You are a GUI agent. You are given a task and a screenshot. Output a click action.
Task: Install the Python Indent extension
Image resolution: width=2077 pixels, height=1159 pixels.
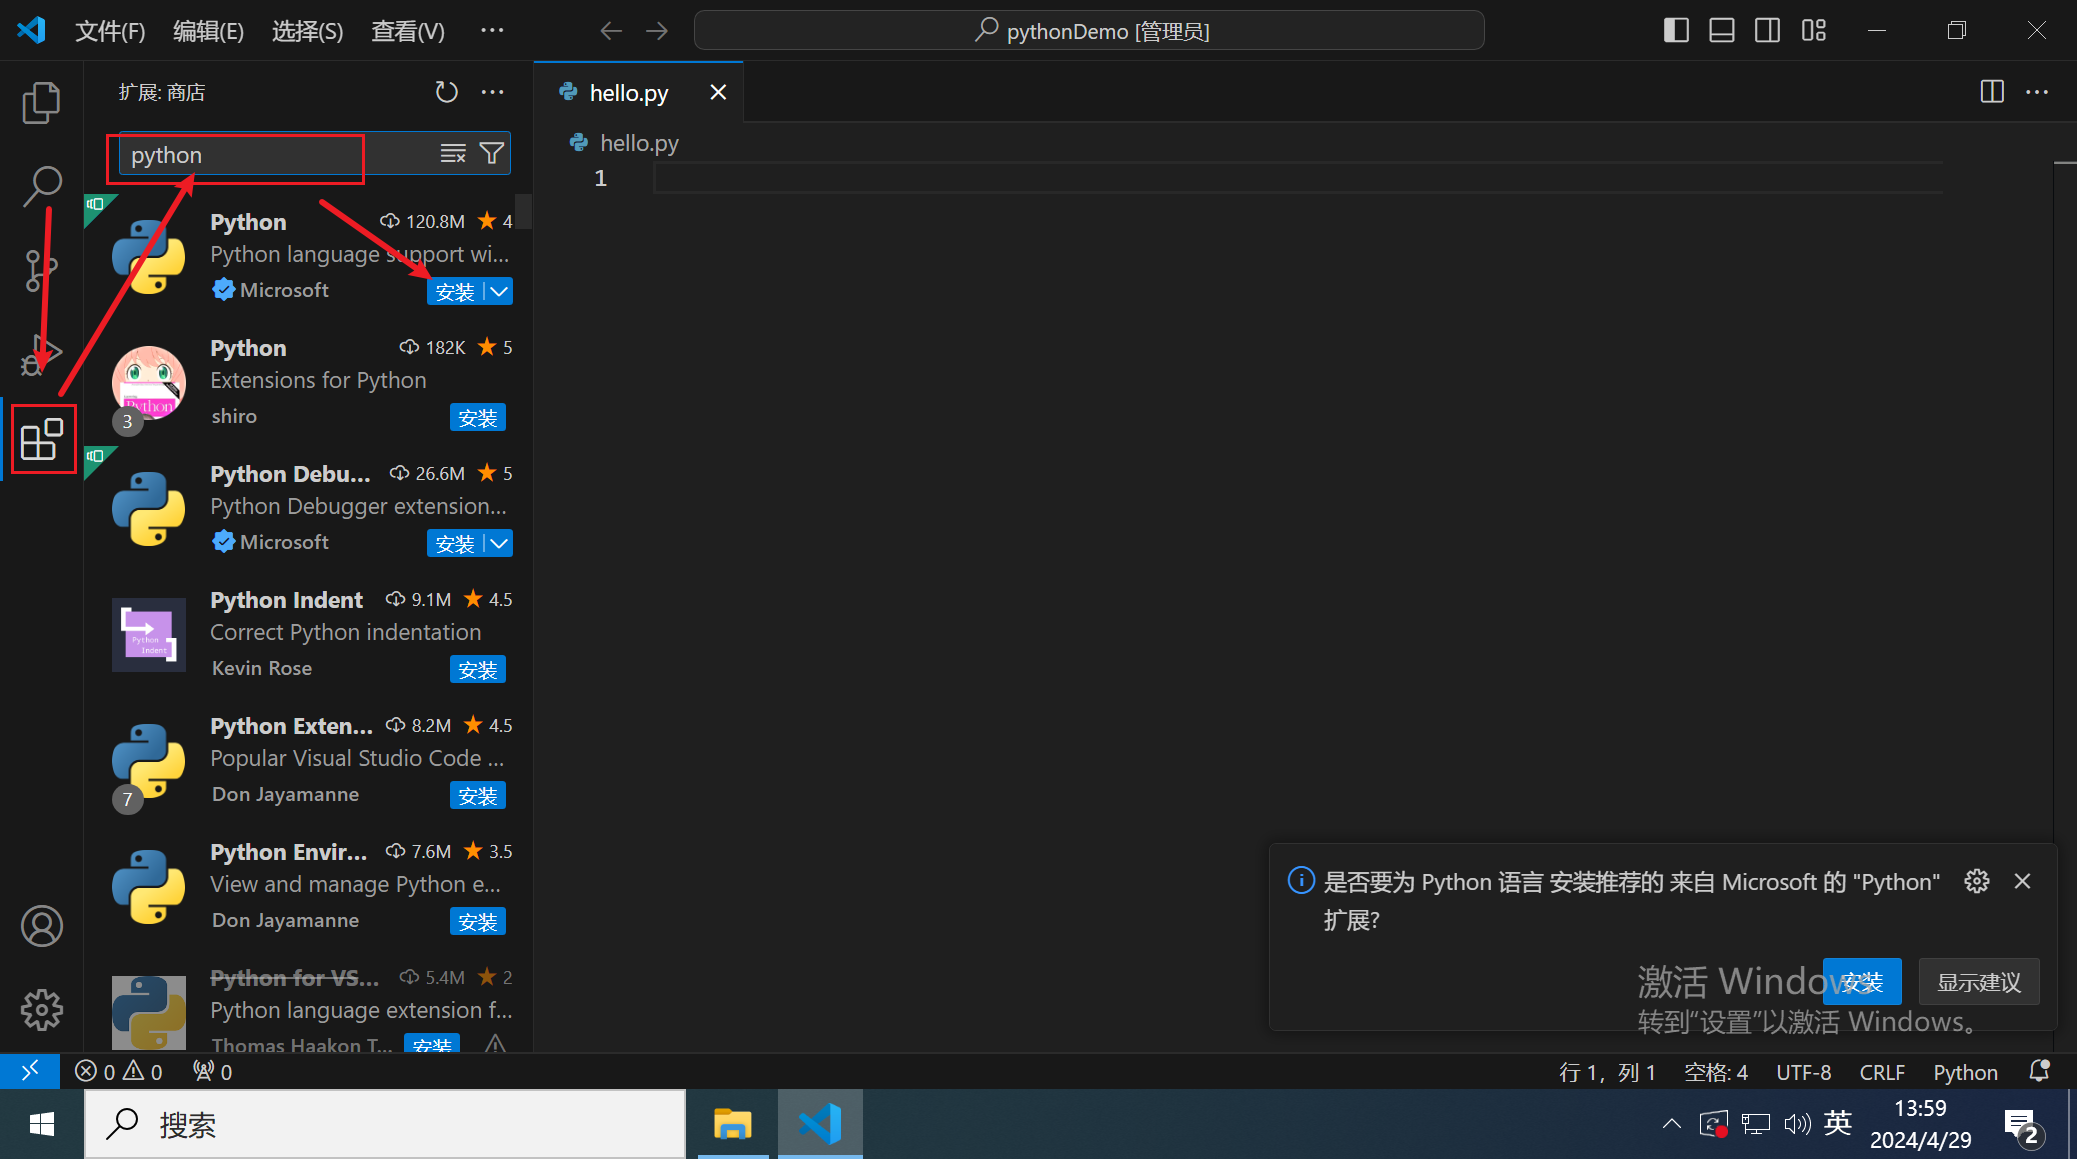click(x=477, y=670)
